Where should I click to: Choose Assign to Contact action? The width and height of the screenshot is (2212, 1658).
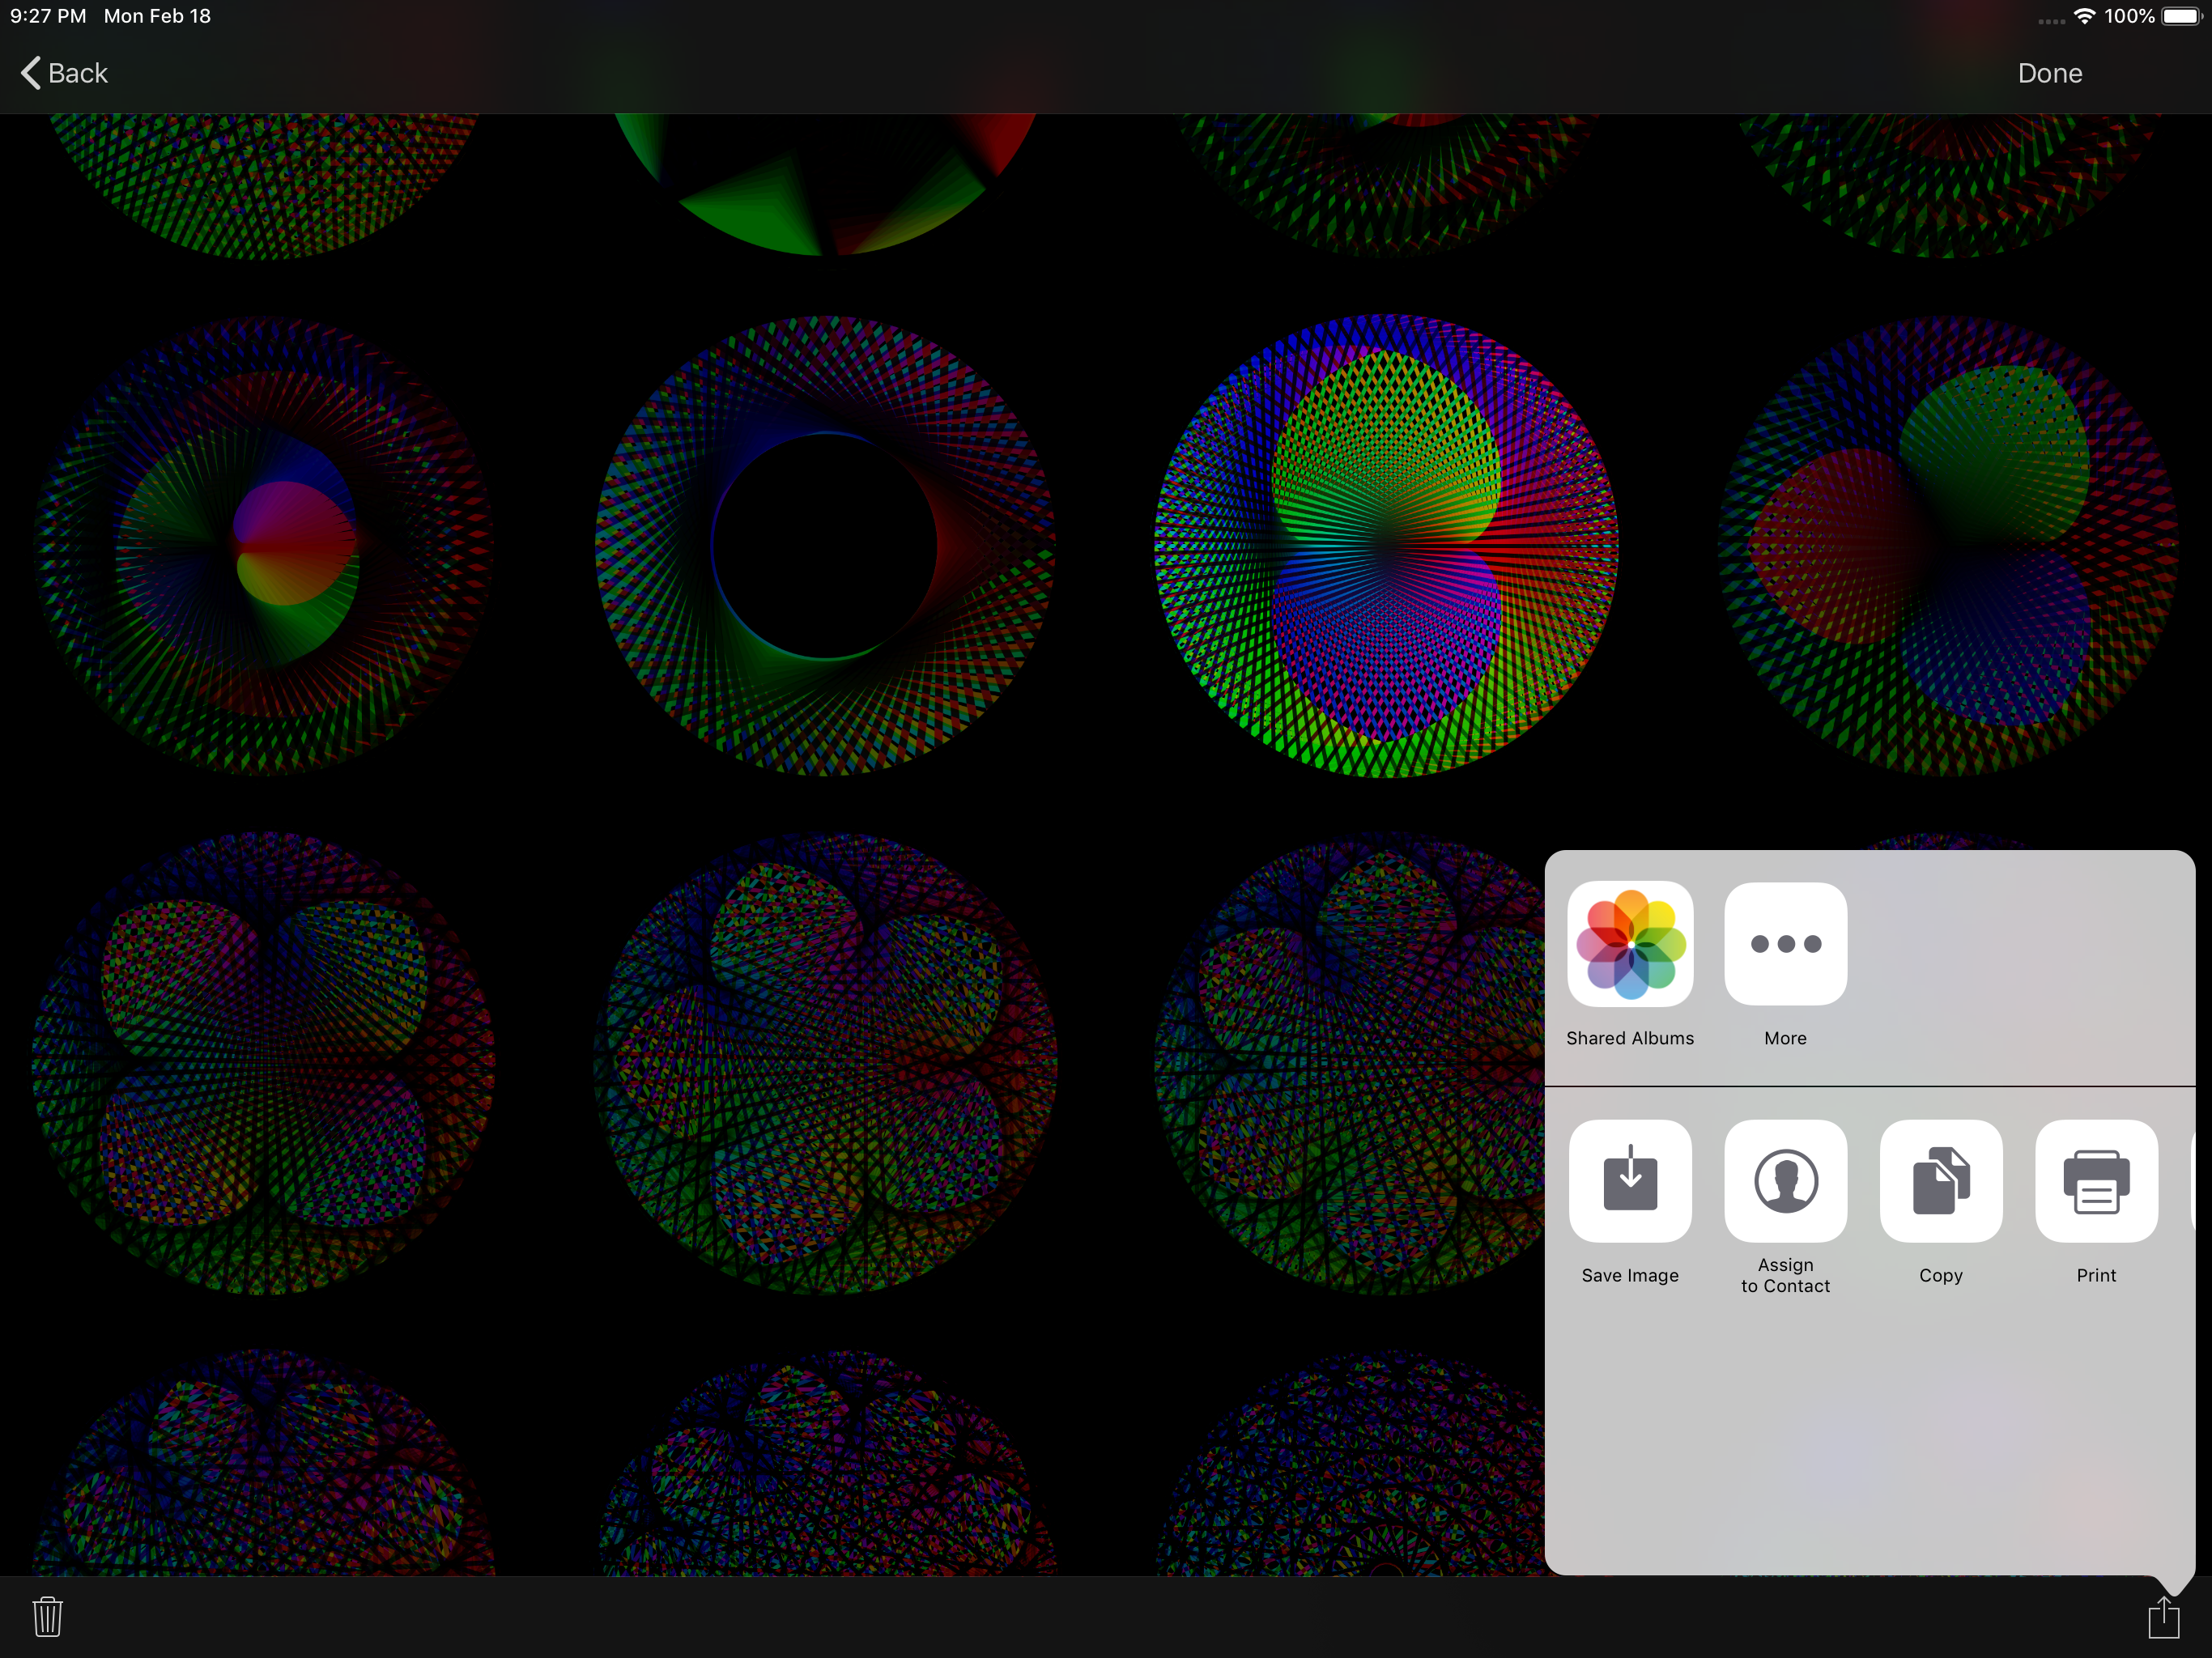(1785, 1180)
